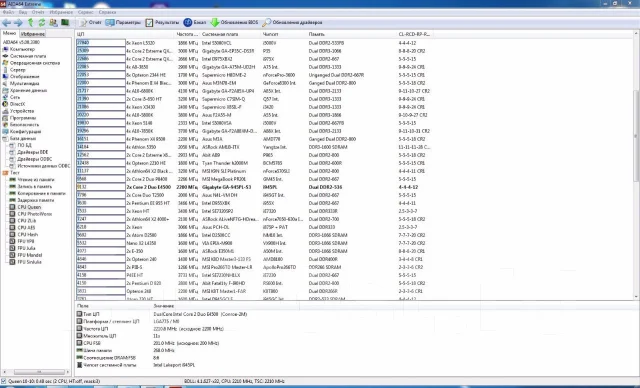This screenshot has height=388, width=640.
Task: Open the Сервис menu
Action: pos(85,12)
